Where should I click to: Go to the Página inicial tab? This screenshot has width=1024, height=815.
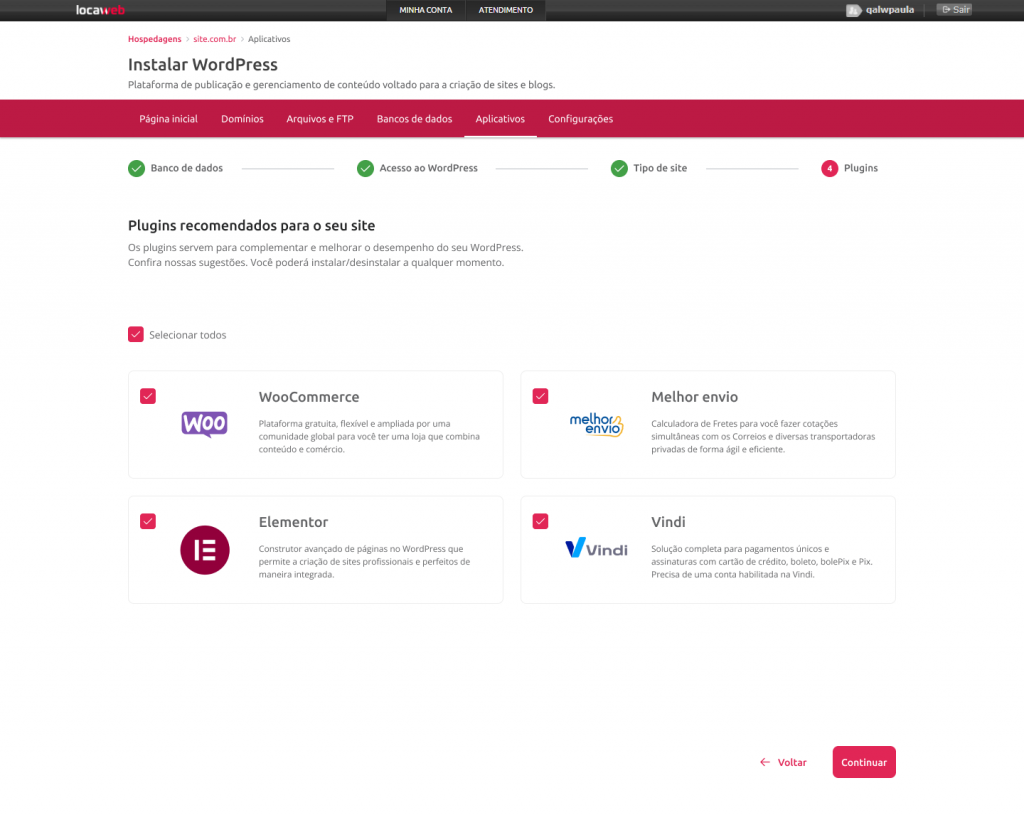(168, 119)
